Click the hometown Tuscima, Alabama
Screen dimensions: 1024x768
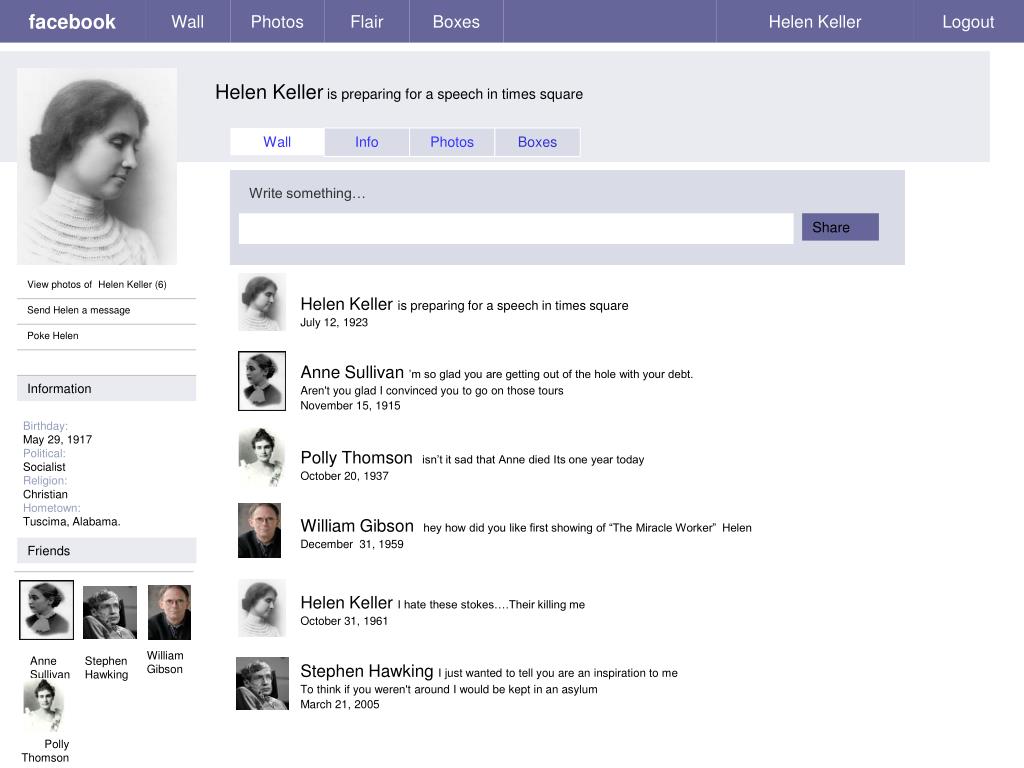pos(72,522)
